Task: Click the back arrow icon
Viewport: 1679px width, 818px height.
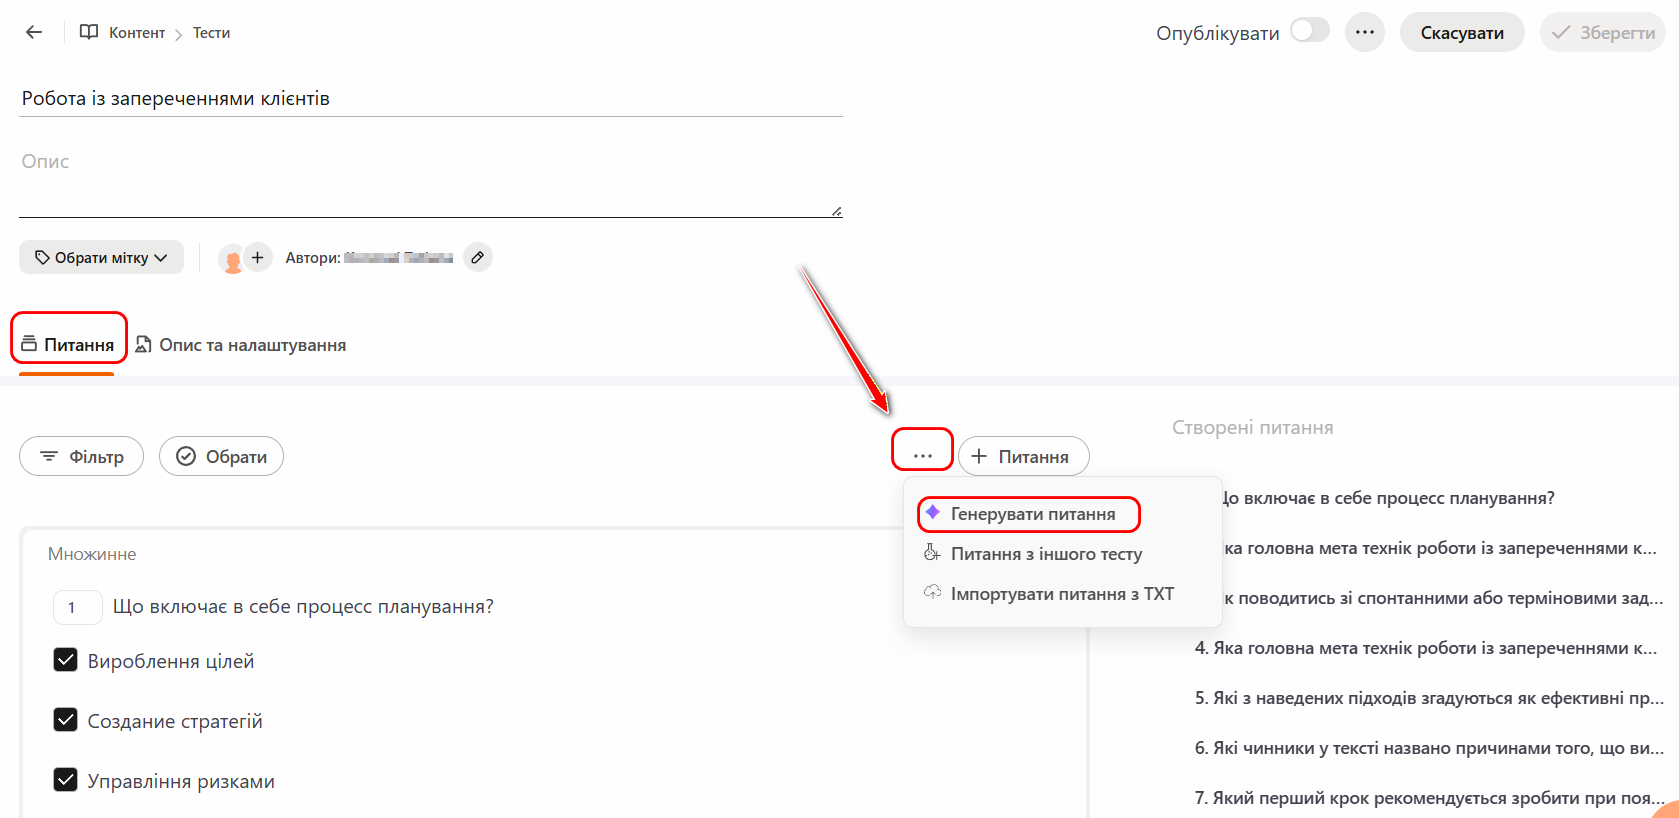Action: point(34,32)
